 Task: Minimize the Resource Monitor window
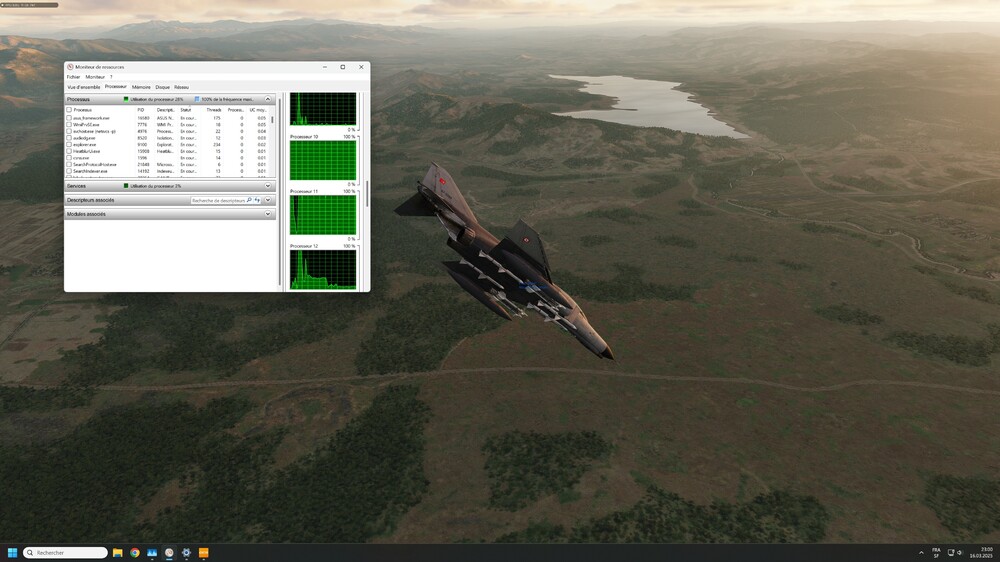(325, 67)
